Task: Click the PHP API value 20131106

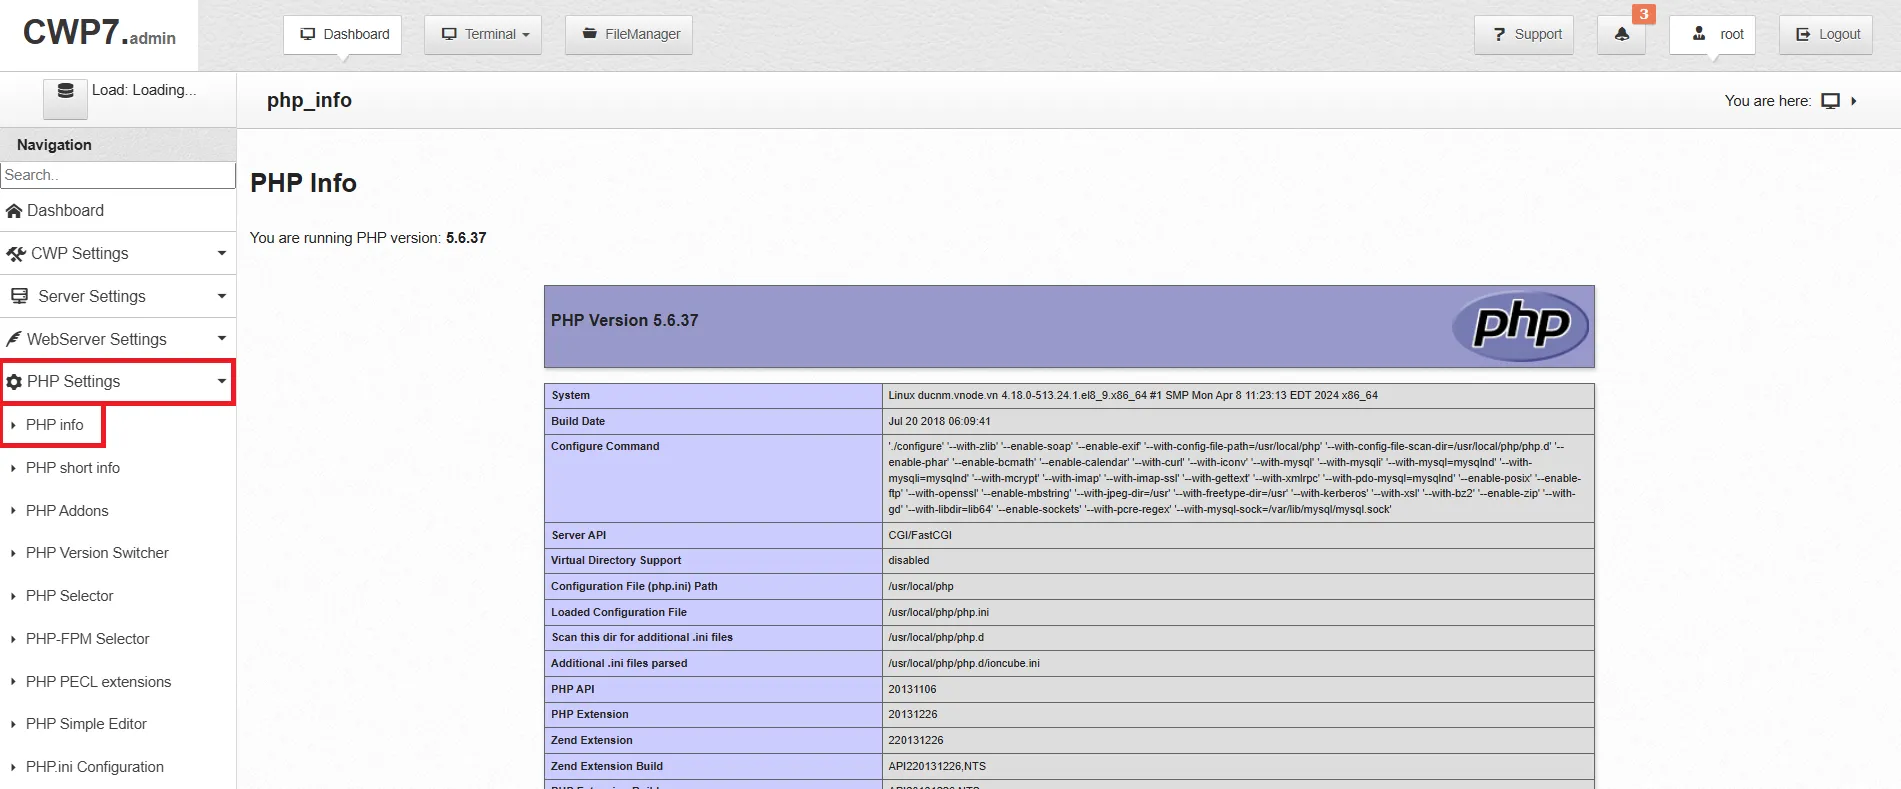Action: pos(912,689)
